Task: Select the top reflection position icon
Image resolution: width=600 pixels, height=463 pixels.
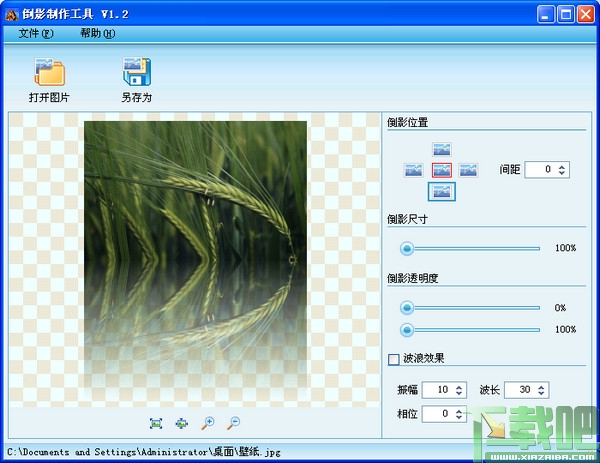Action: pos(442,149)
